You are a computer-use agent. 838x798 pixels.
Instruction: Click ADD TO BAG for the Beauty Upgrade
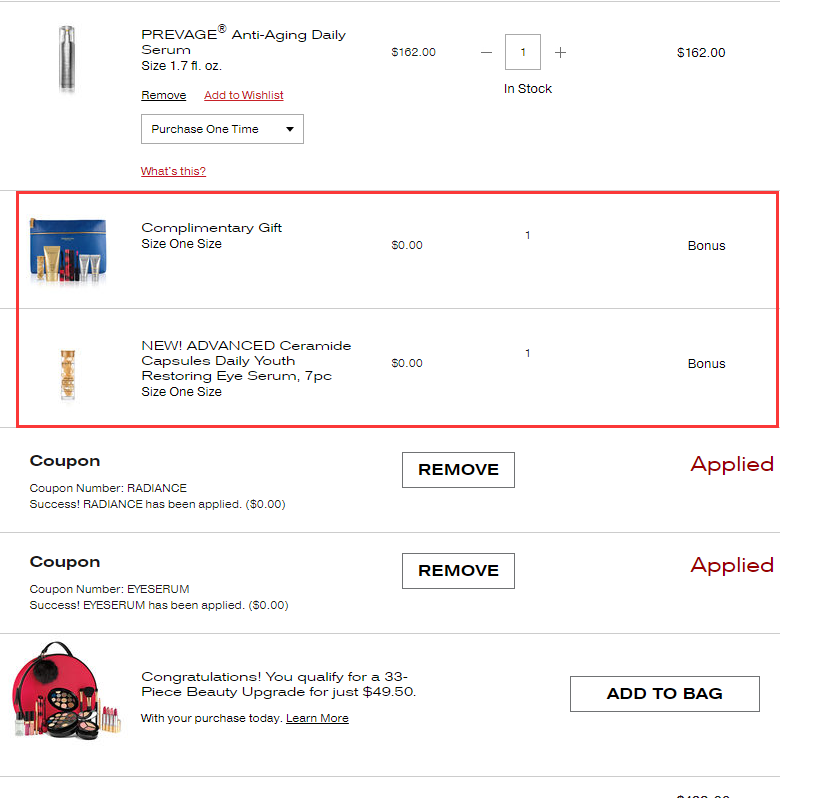coord(664,693)
